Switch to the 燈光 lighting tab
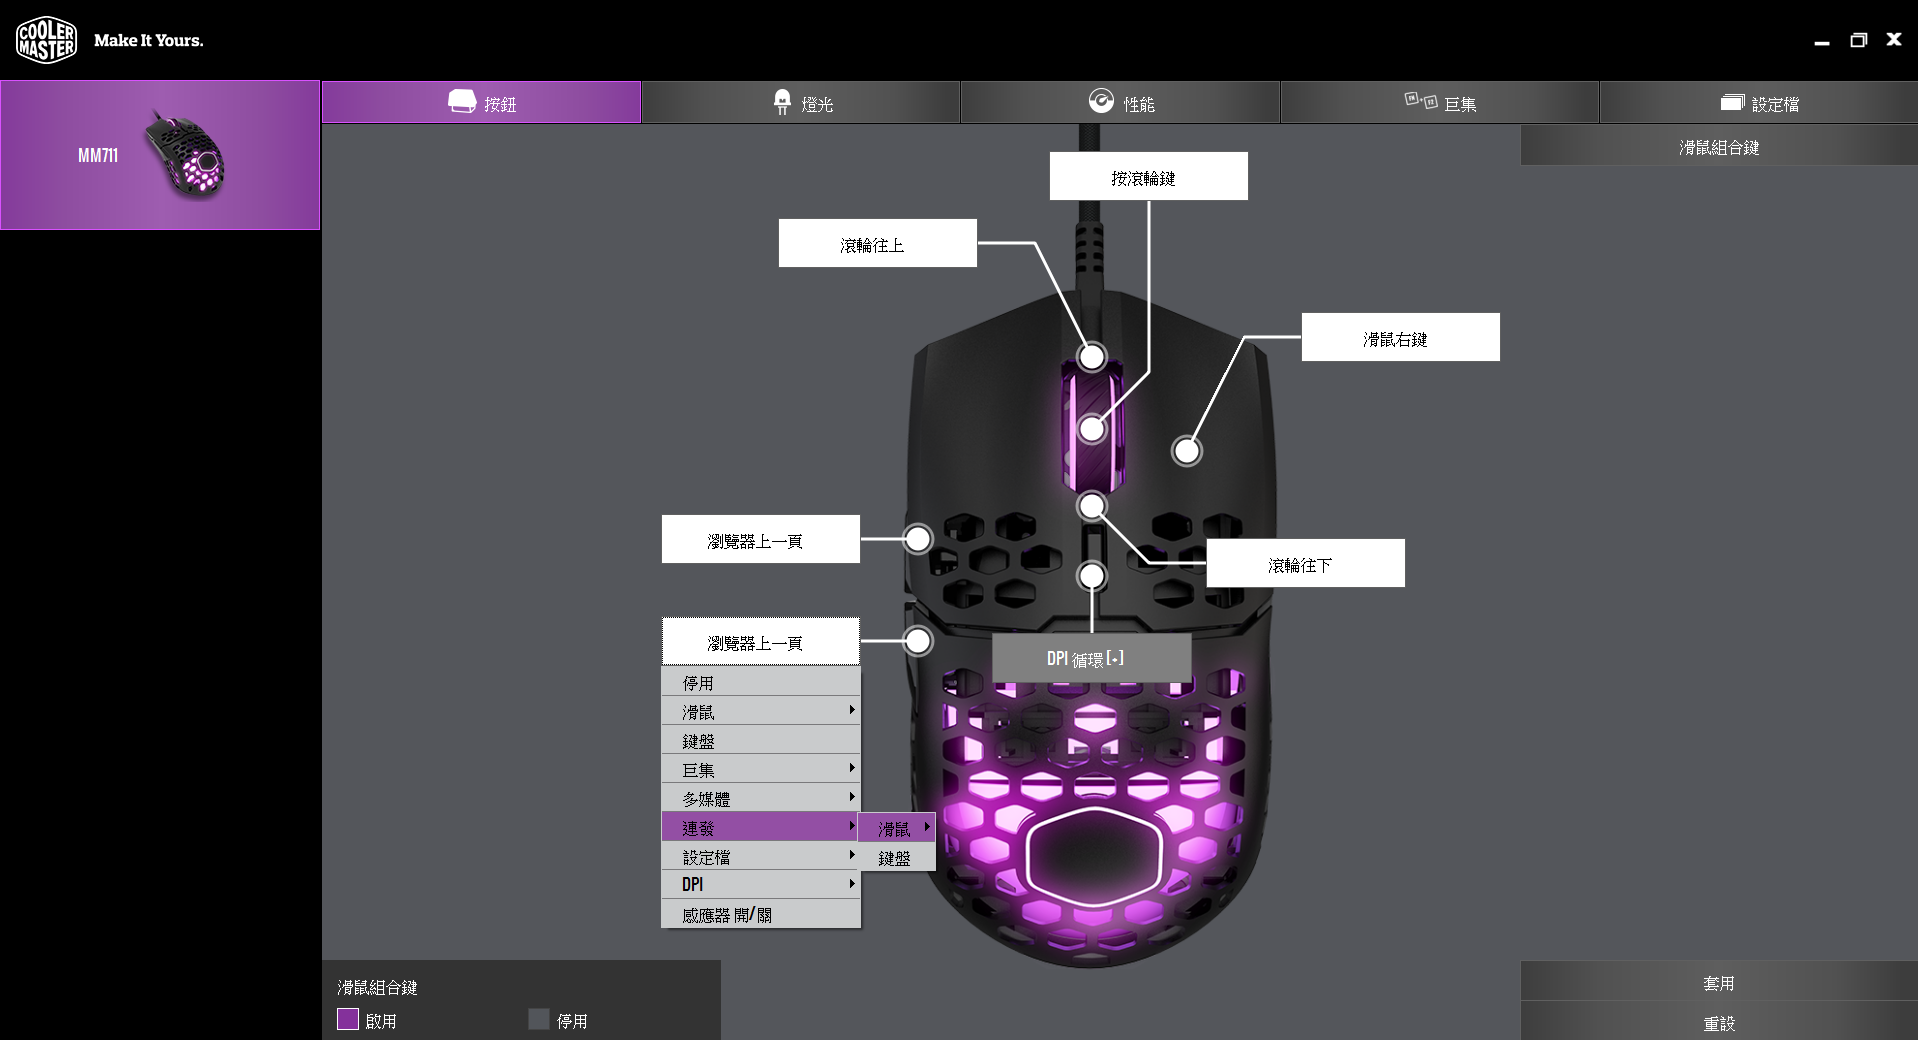The image size is (1918, 1042). pos(801,103)
